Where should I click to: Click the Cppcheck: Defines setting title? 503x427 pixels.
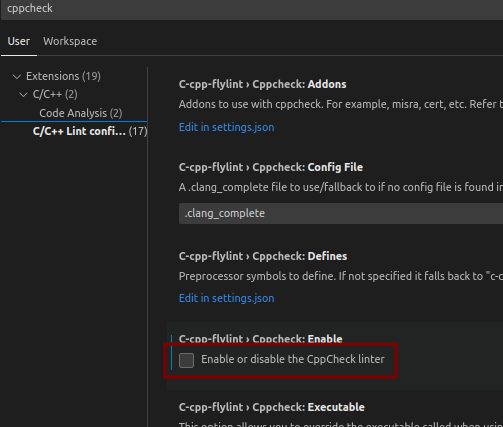click(263, 256)
